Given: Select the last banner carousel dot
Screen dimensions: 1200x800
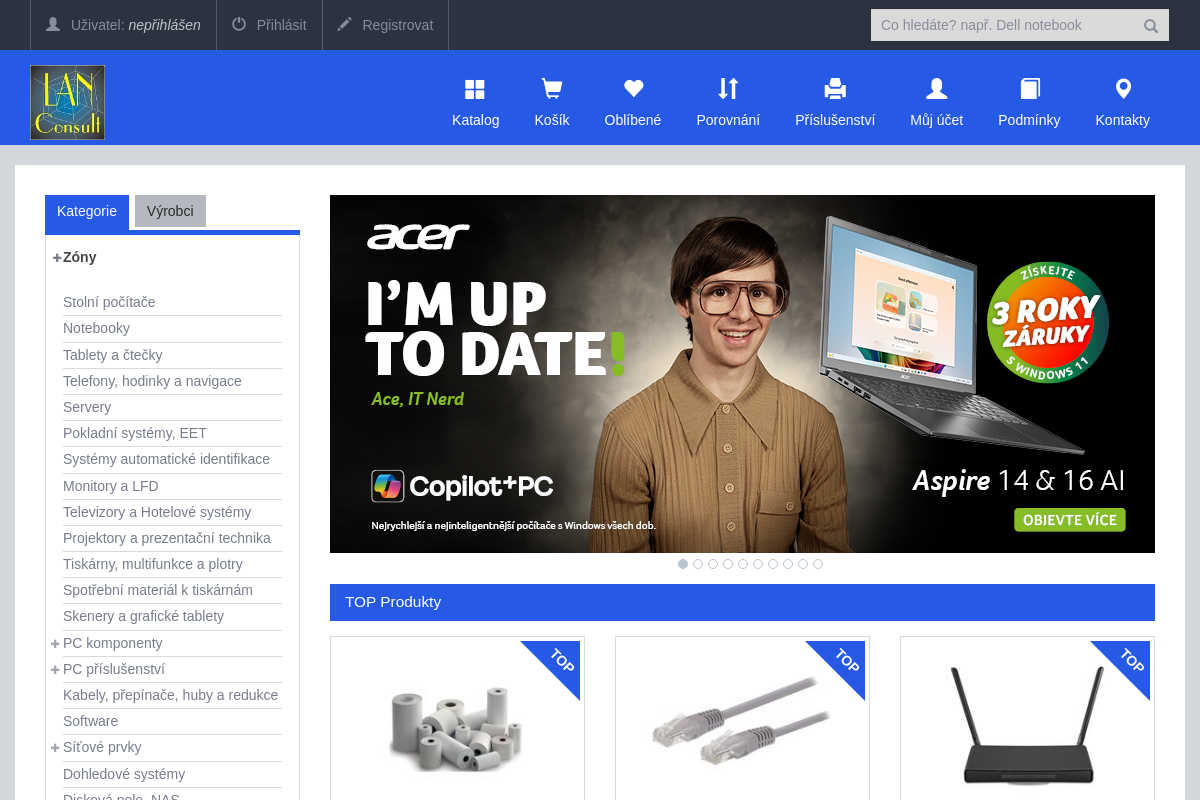Looking at the screenshot, I should (x=818, y=564).
